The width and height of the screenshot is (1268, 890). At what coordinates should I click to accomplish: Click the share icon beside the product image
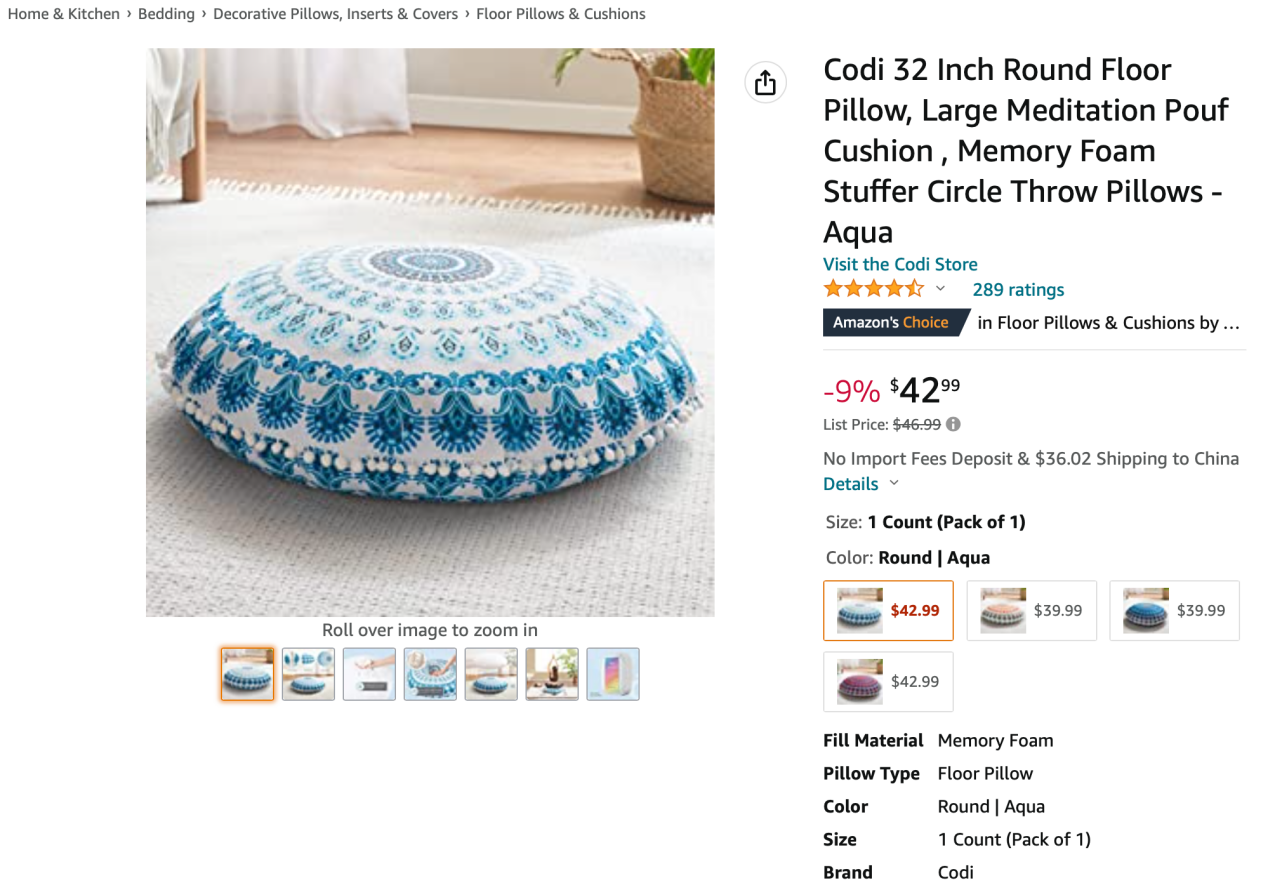pos(765,82)
